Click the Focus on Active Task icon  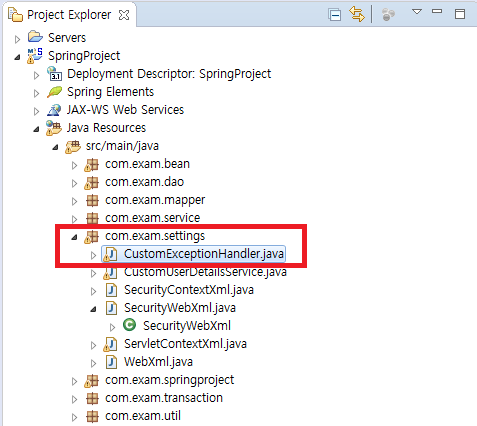pos(388,15)
